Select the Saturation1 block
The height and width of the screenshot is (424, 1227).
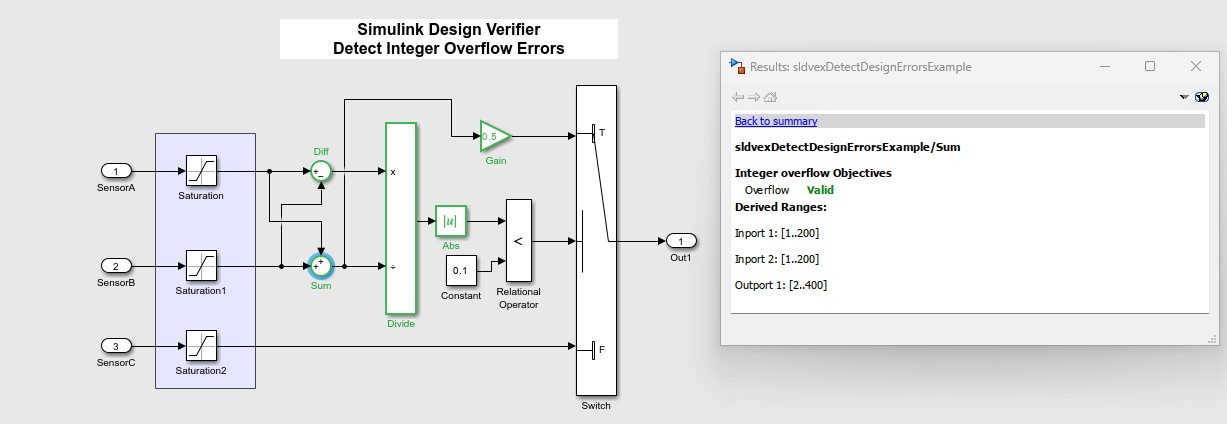tap(201, 266)
